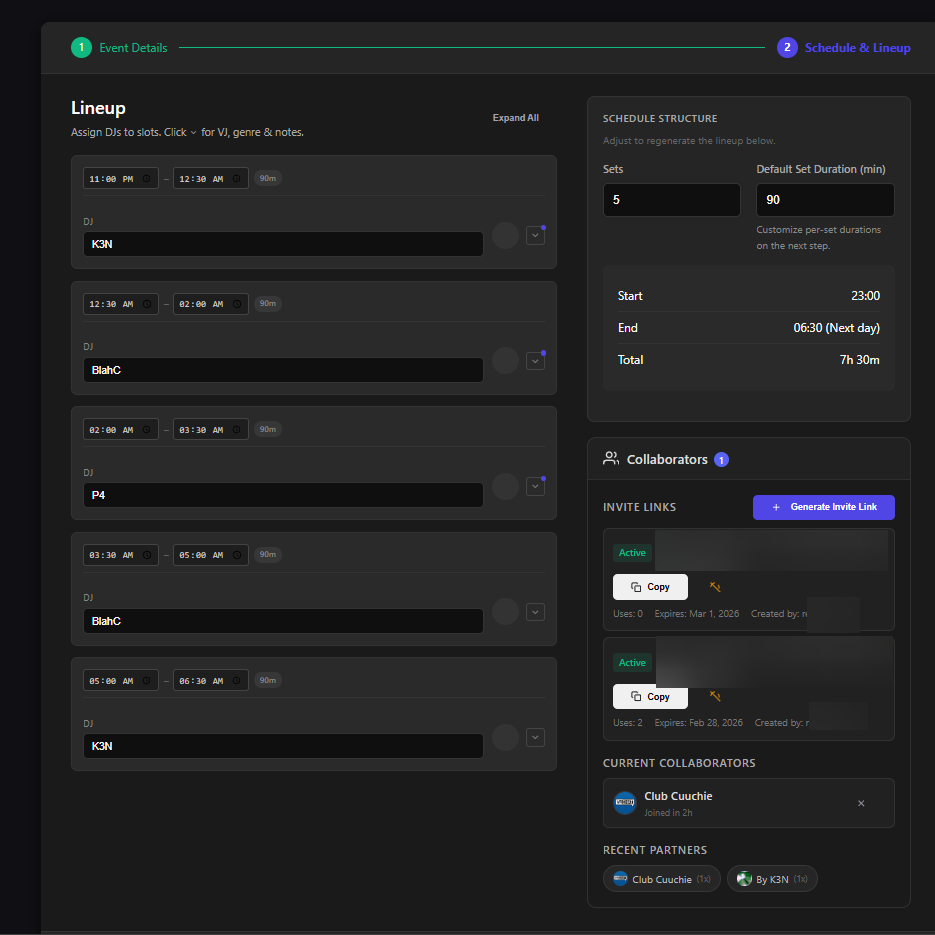Click the clock icon in the 02:00 AM start time field
Screen dimensions: 935x935
click(x=146, y=430)
